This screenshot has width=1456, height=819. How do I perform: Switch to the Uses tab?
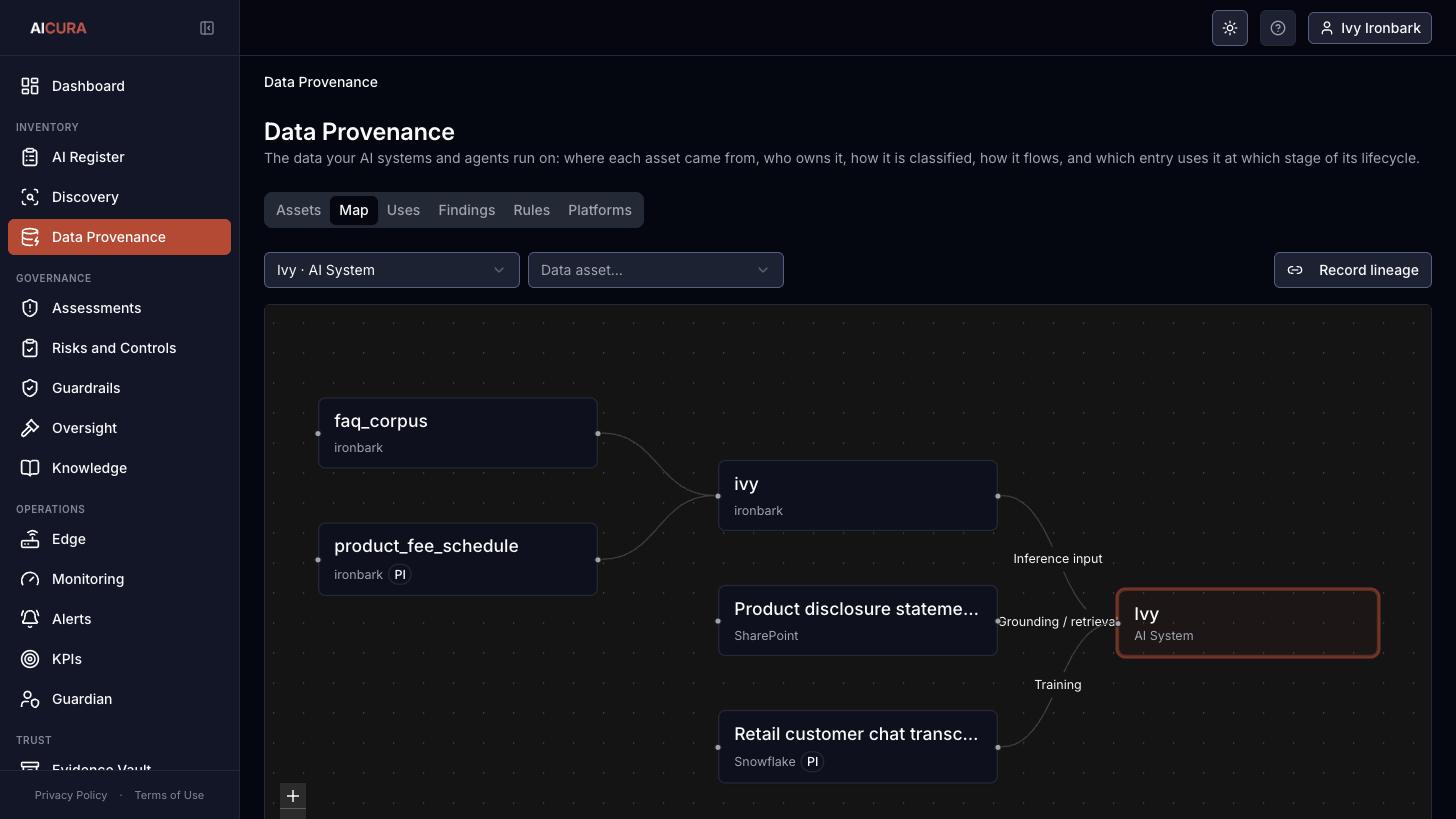(x=403, y=210)
